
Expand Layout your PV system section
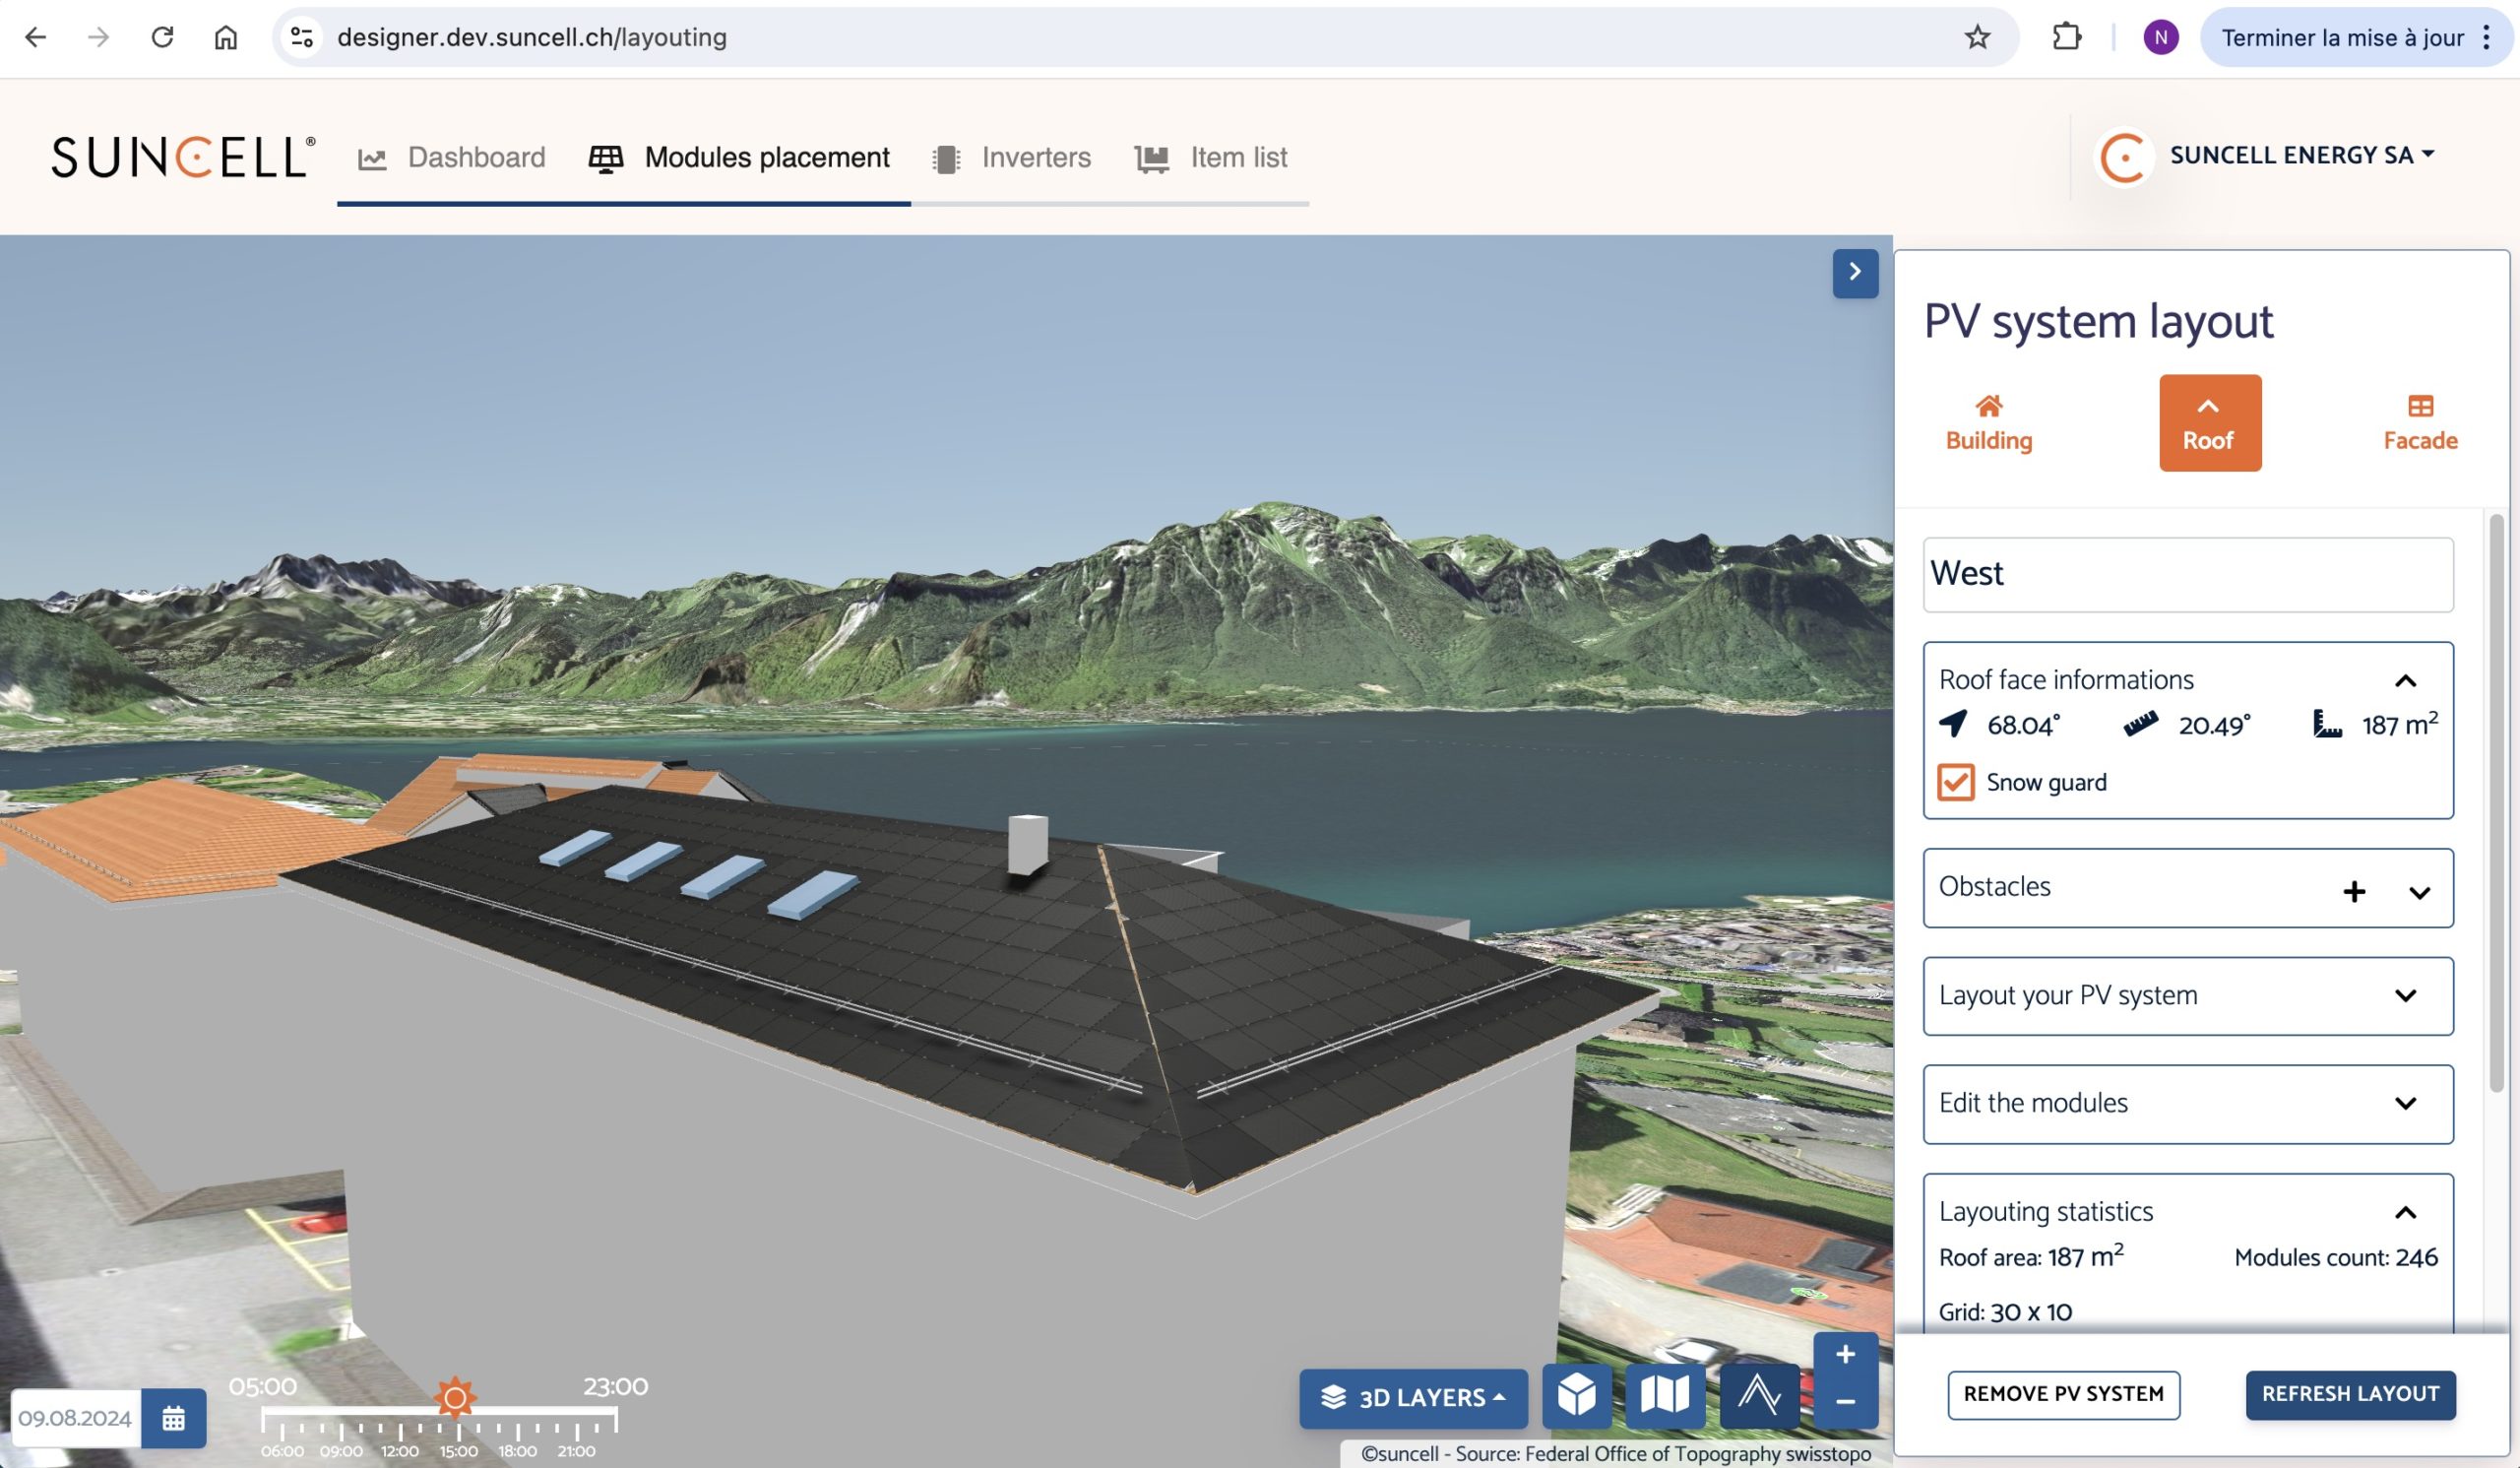[x=2405, y=996]
